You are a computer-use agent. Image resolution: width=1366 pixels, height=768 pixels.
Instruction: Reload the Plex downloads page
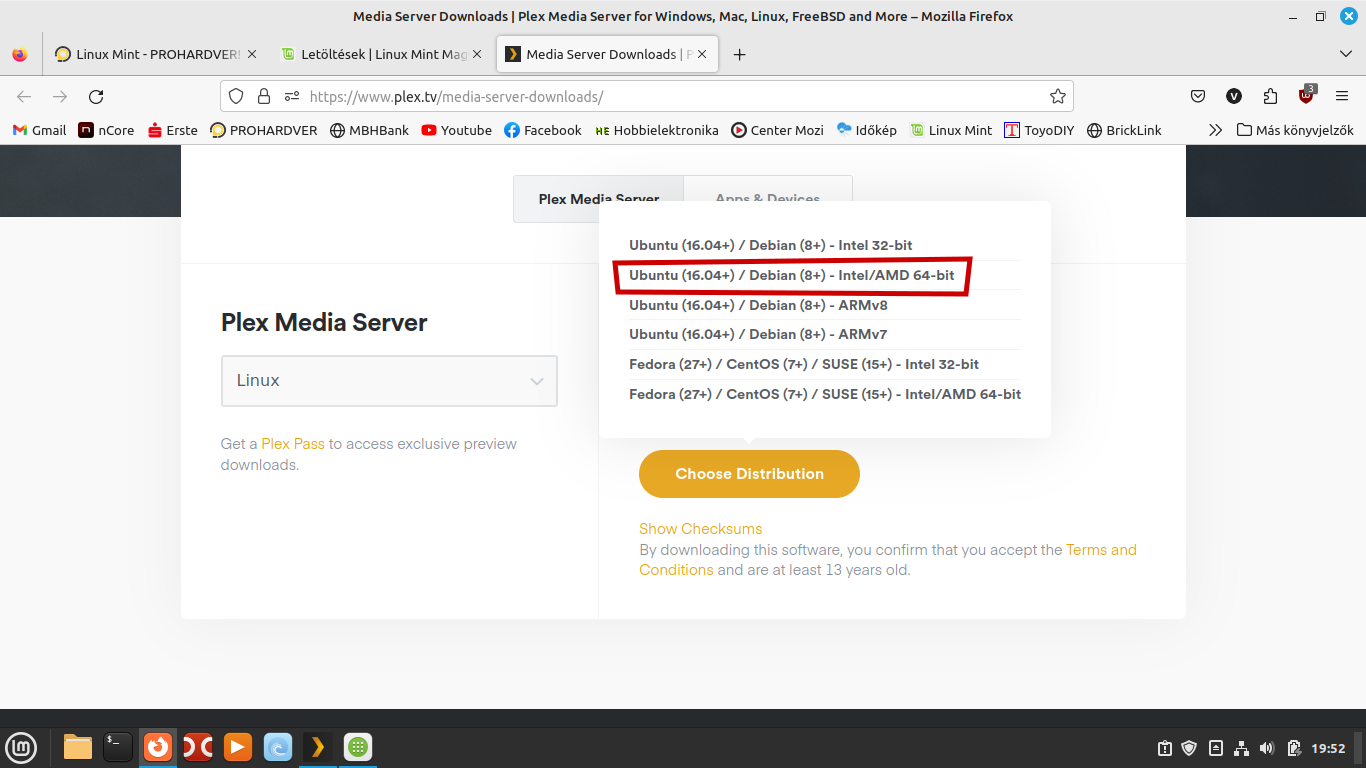click(x=96, y=97)
